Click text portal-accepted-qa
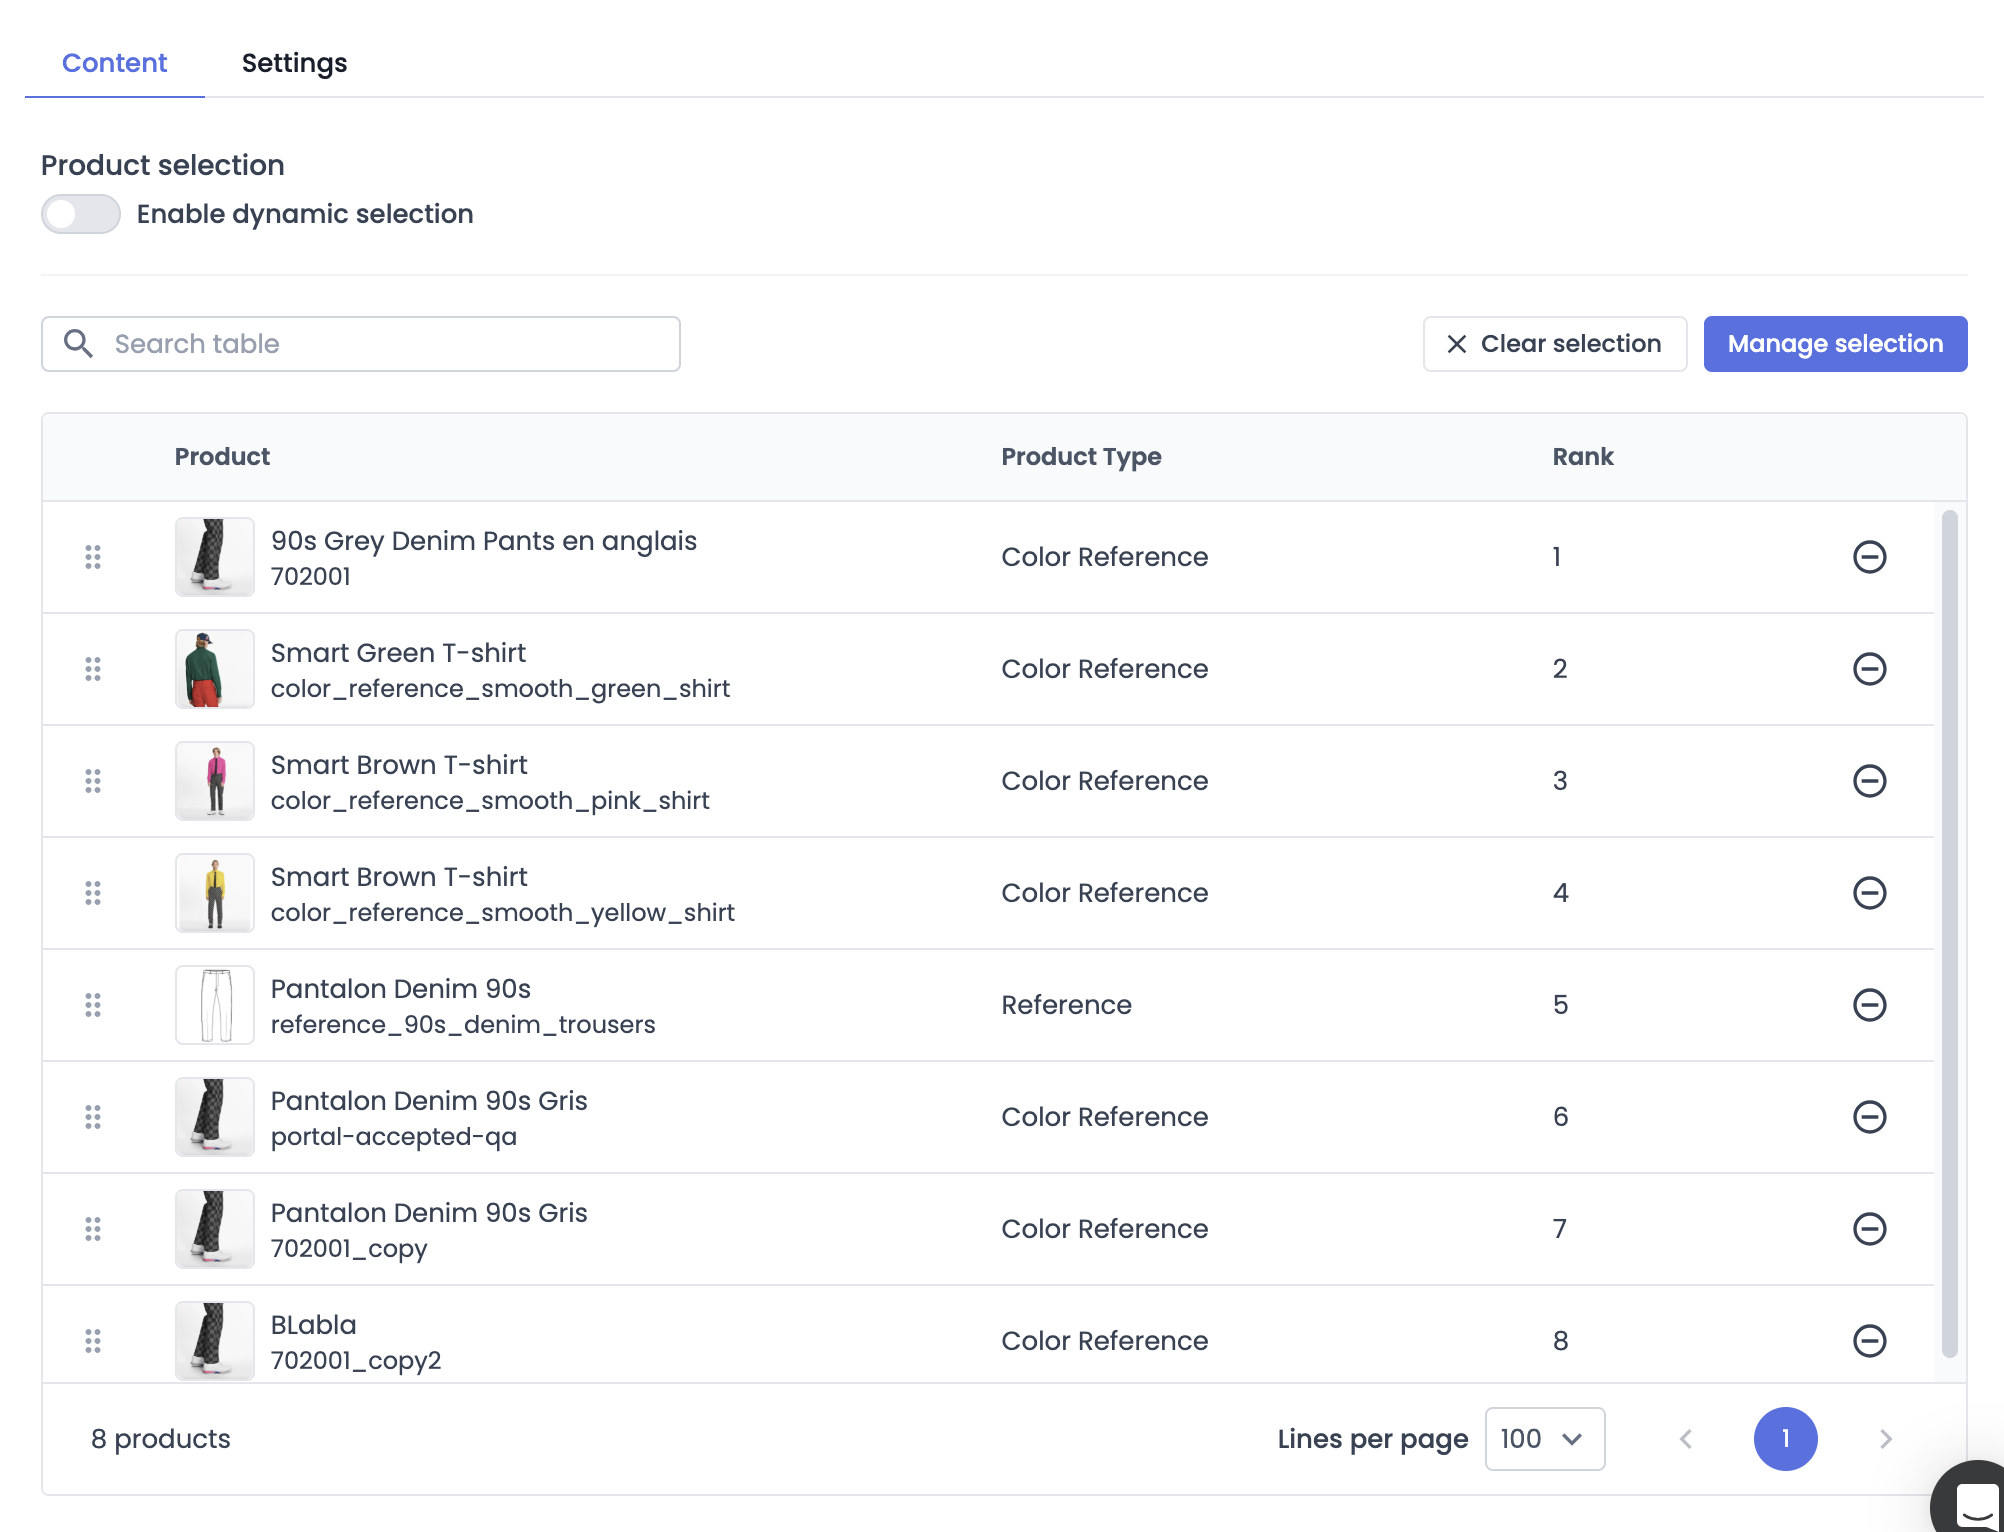The height and width of the screenshot is (1532, 2004). click(x=394, y=1137)
